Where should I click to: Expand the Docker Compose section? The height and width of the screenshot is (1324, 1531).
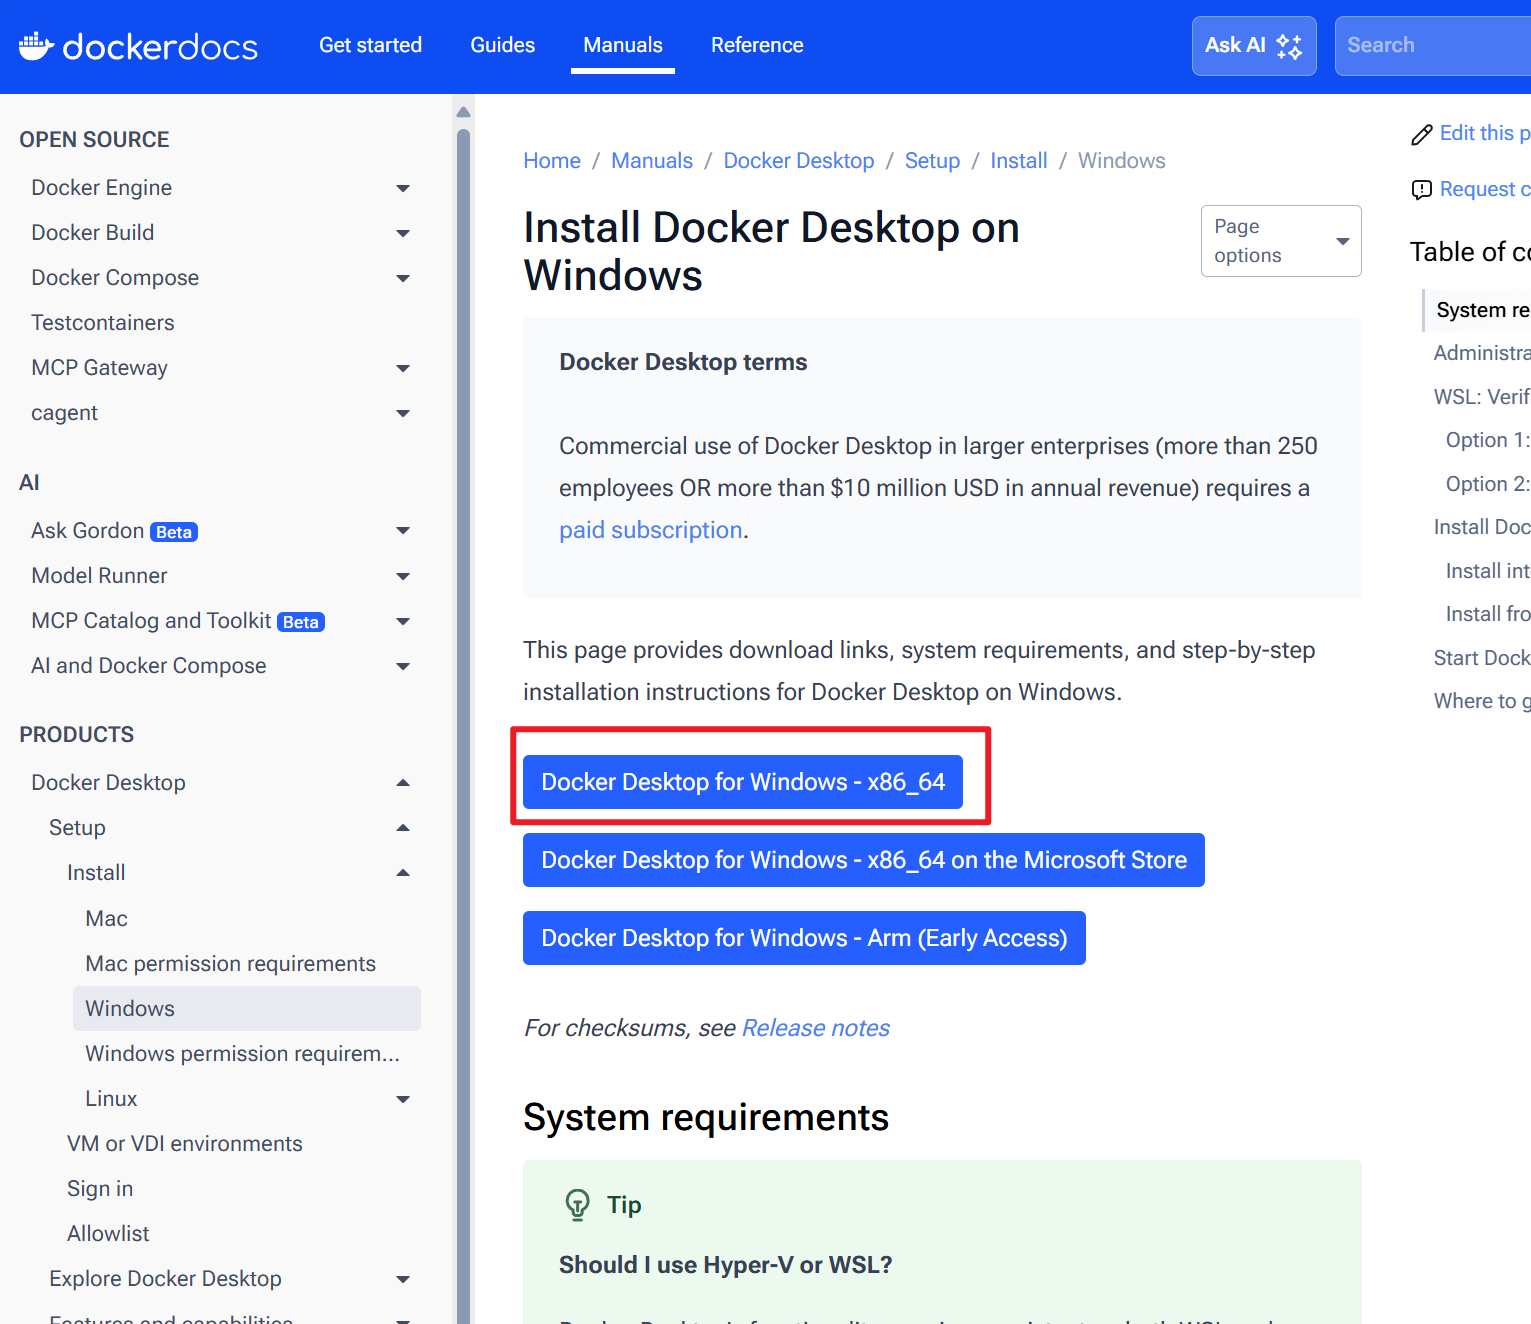(x=404, y=278)
